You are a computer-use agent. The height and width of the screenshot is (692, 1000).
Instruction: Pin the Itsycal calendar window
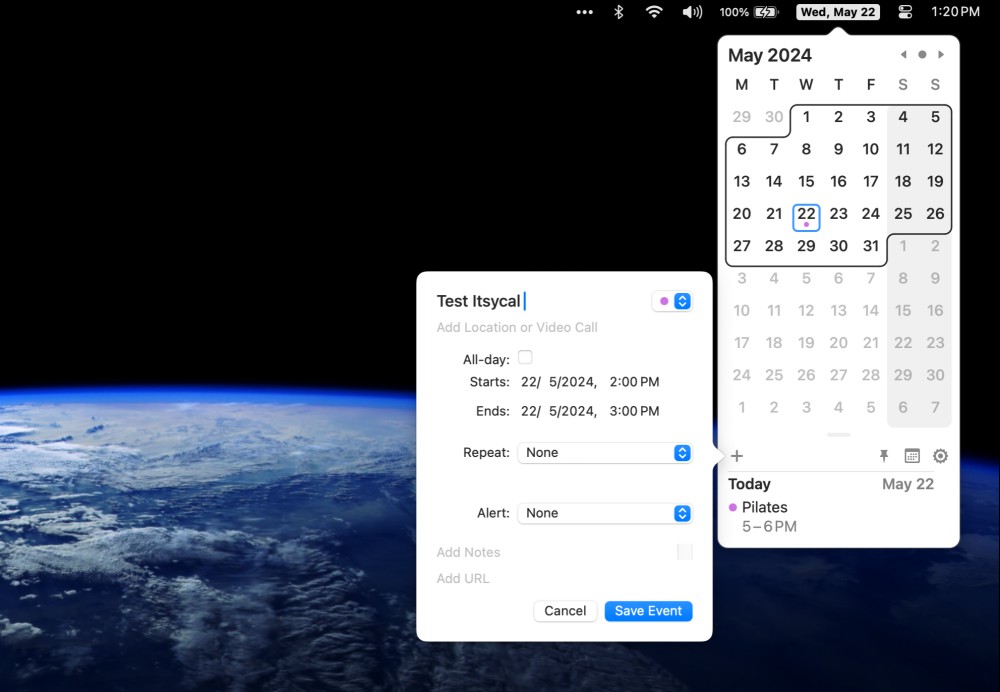884,456
